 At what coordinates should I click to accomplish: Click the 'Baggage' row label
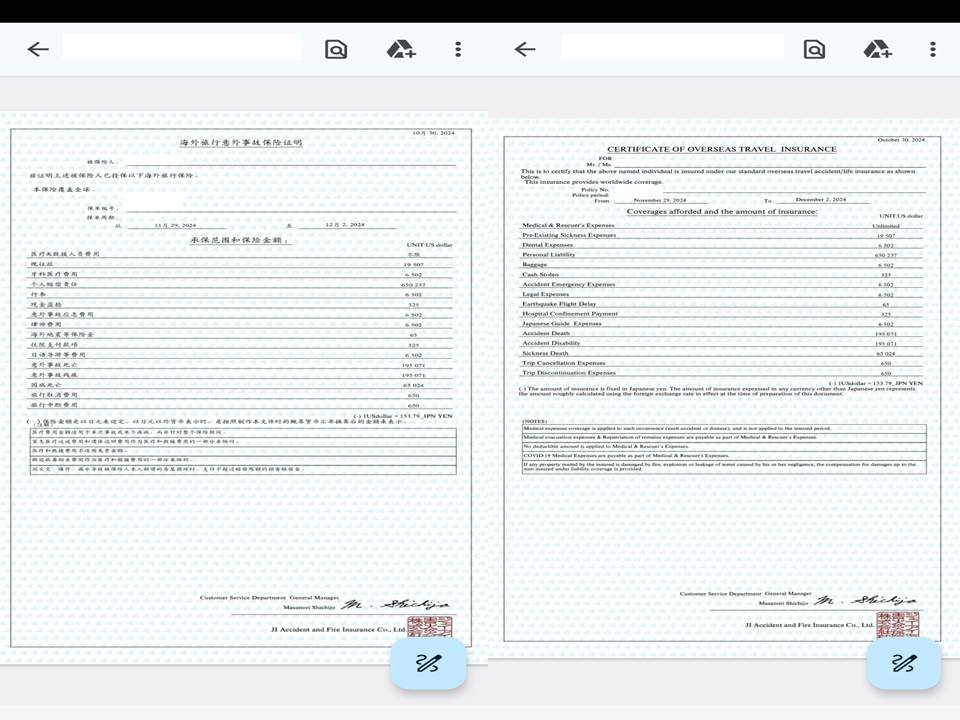[534, 264]
